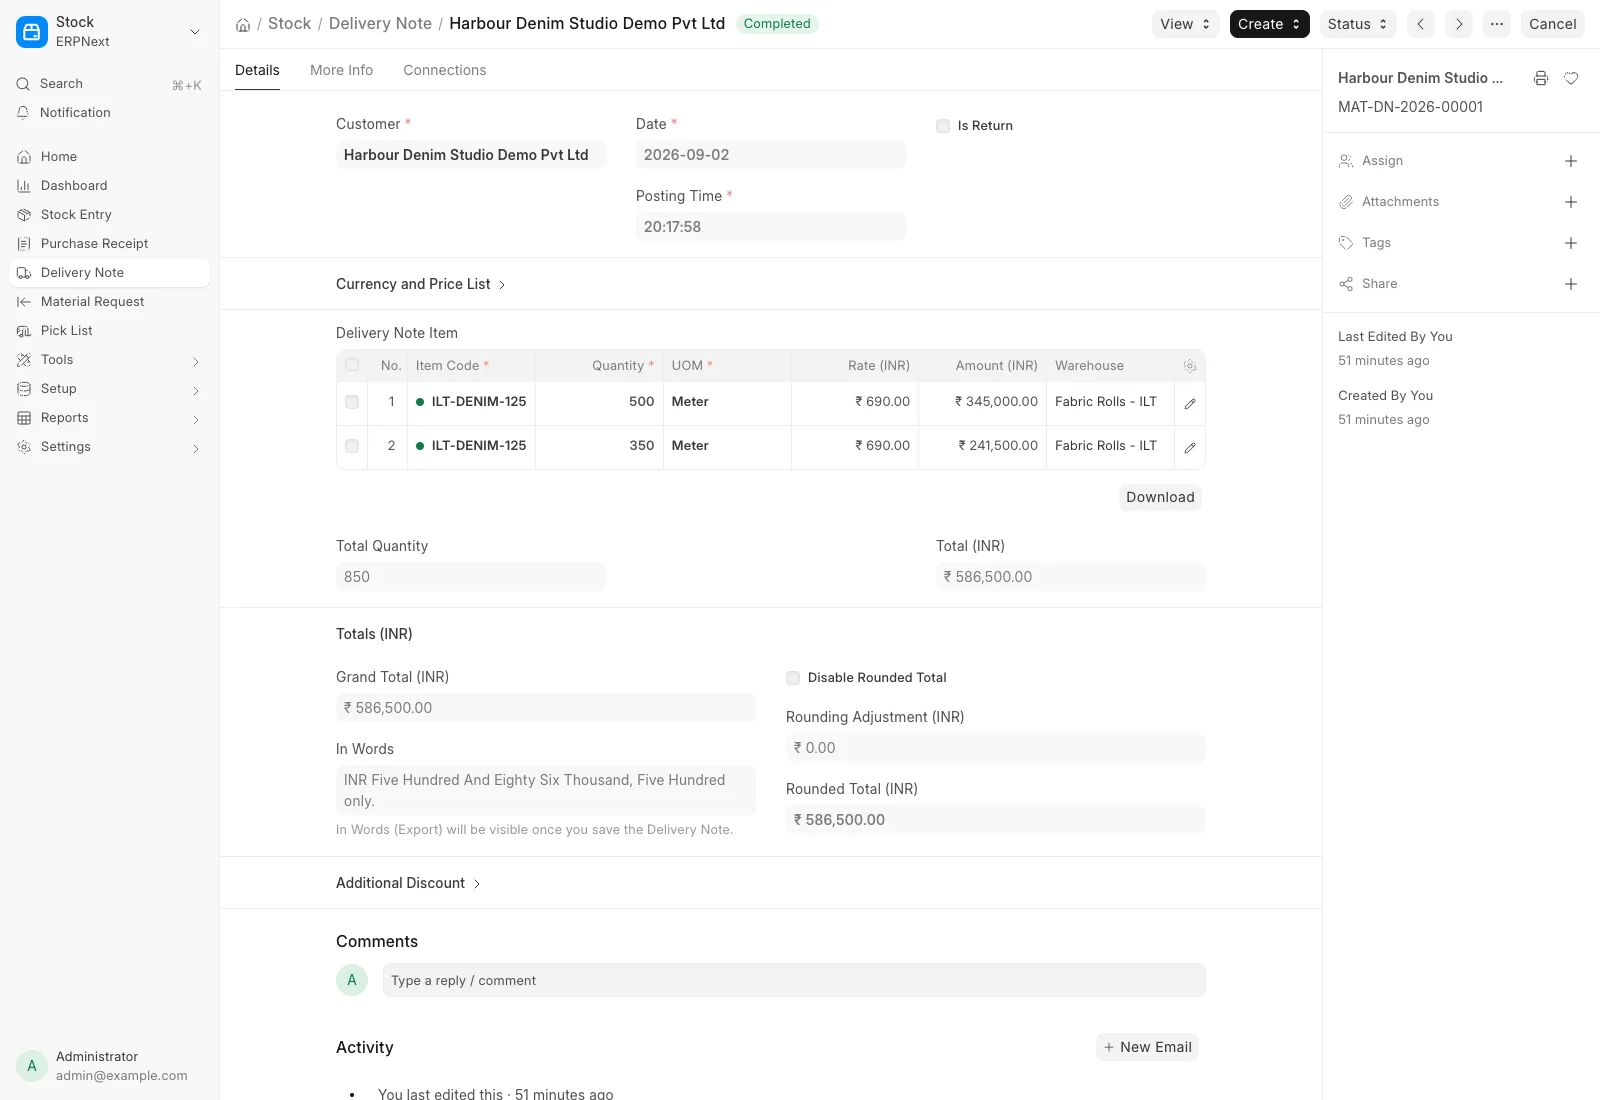
Task: Click the heart like icon
Action: (x=1571, y=78)
